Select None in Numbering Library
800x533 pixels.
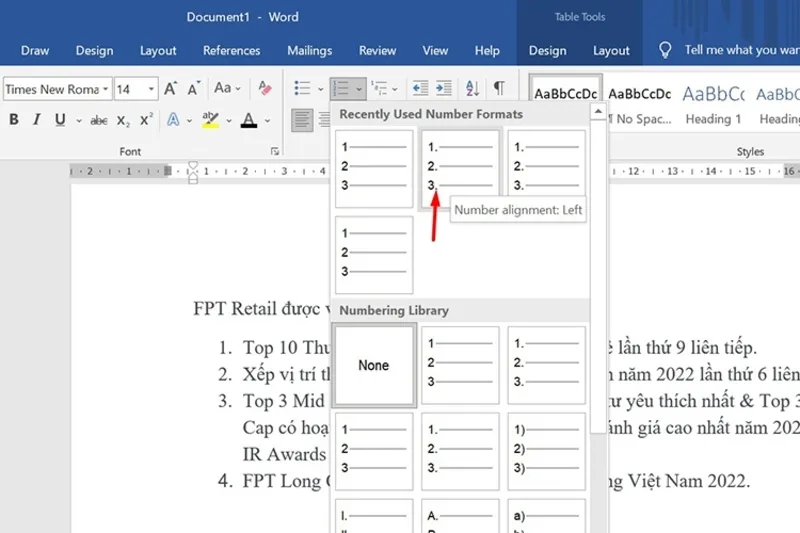click(x=373, y=366)
